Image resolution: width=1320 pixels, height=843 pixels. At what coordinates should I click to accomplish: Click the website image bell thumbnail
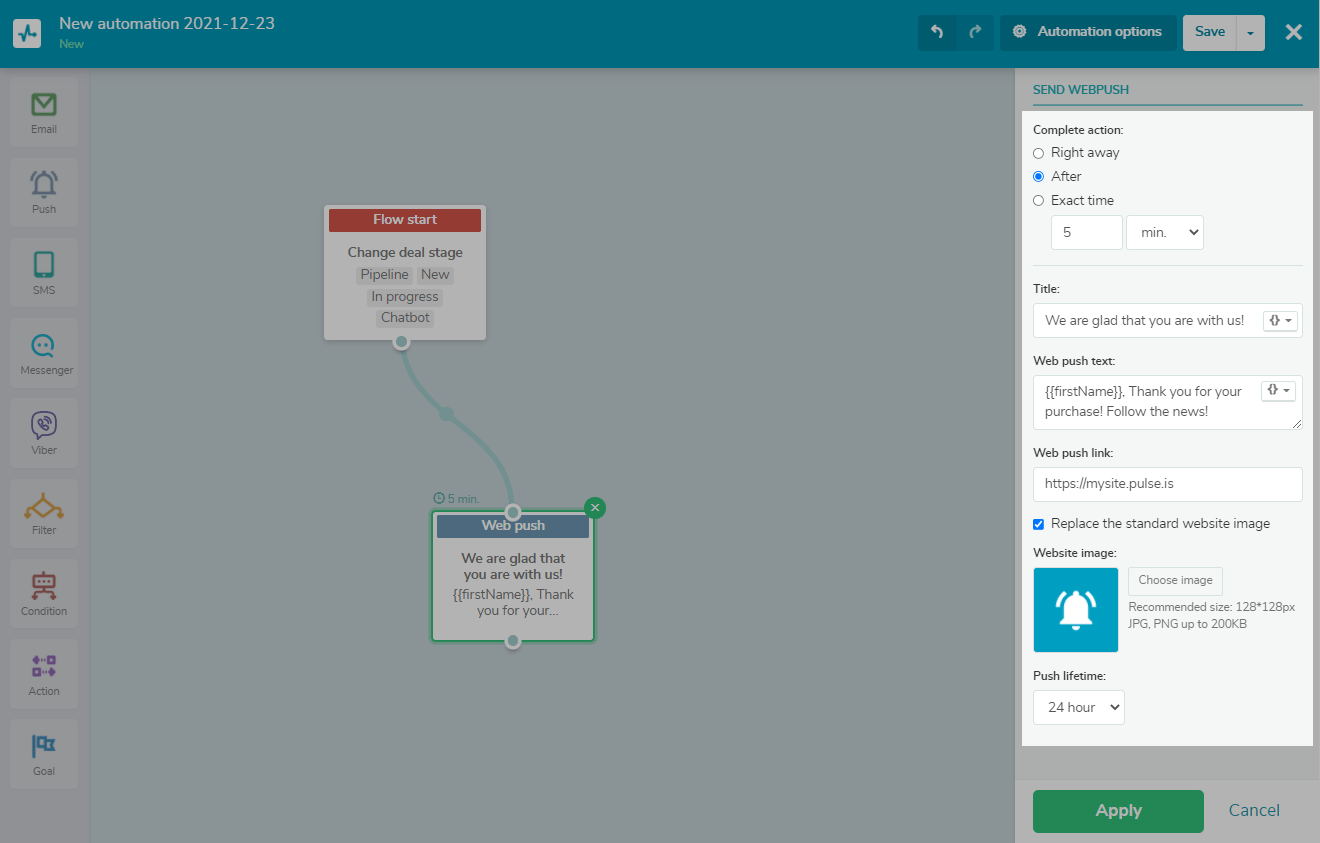point(1076,610)
